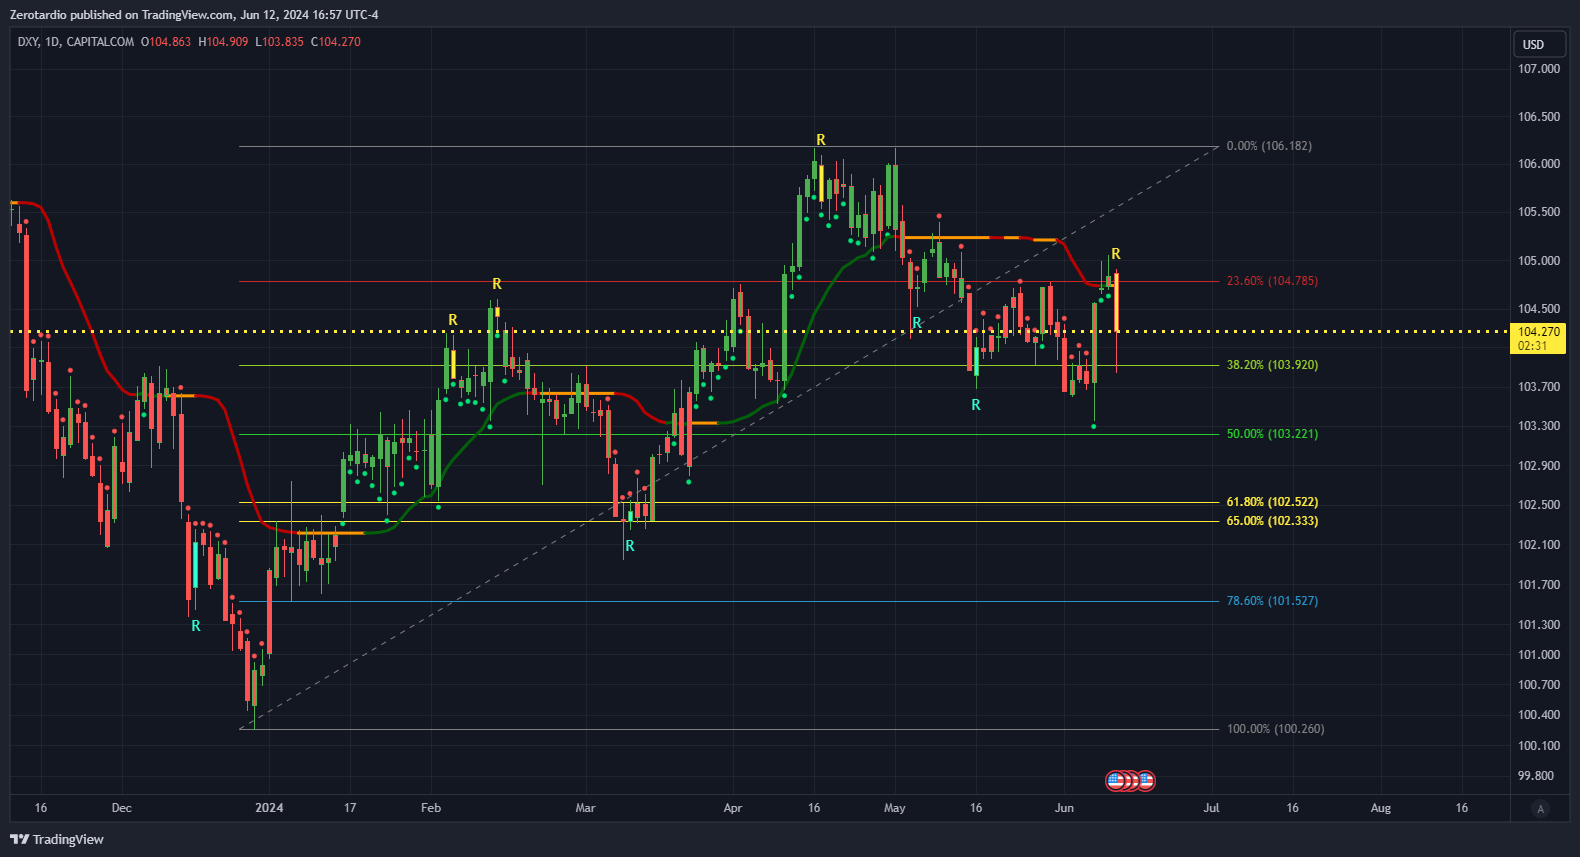The image size is (1580, 857).
Task: Click the Mar label on the time axis
Action: pyautogui.click(x=585, y=808)
